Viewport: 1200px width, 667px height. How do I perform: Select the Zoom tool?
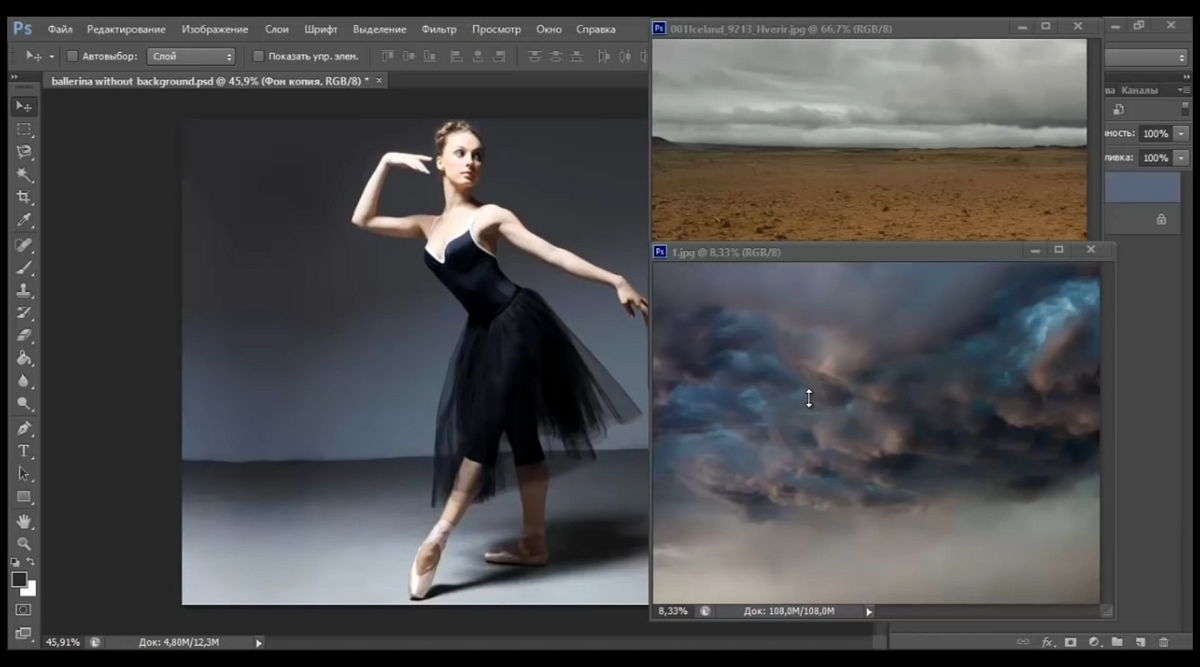click(x=24, y=544)
